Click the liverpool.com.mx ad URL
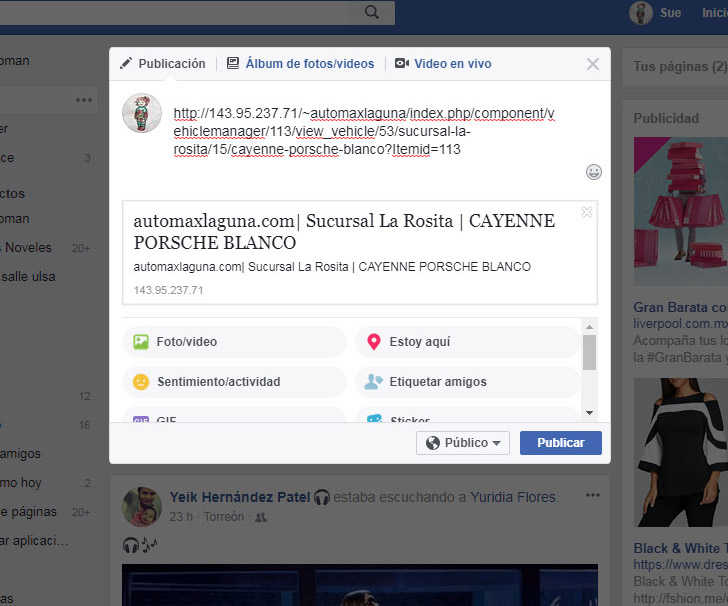Screen dimensions: 728x606 [x=681, y=324]
